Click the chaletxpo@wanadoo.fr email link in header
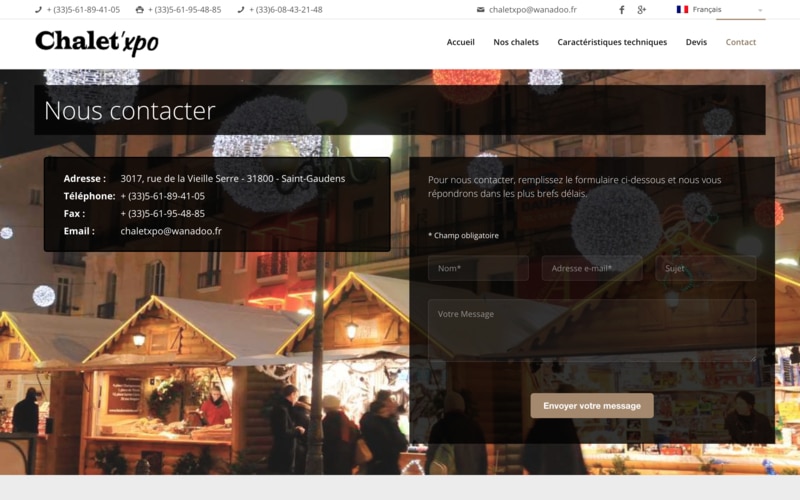800x500 pixels. point(533,10)
